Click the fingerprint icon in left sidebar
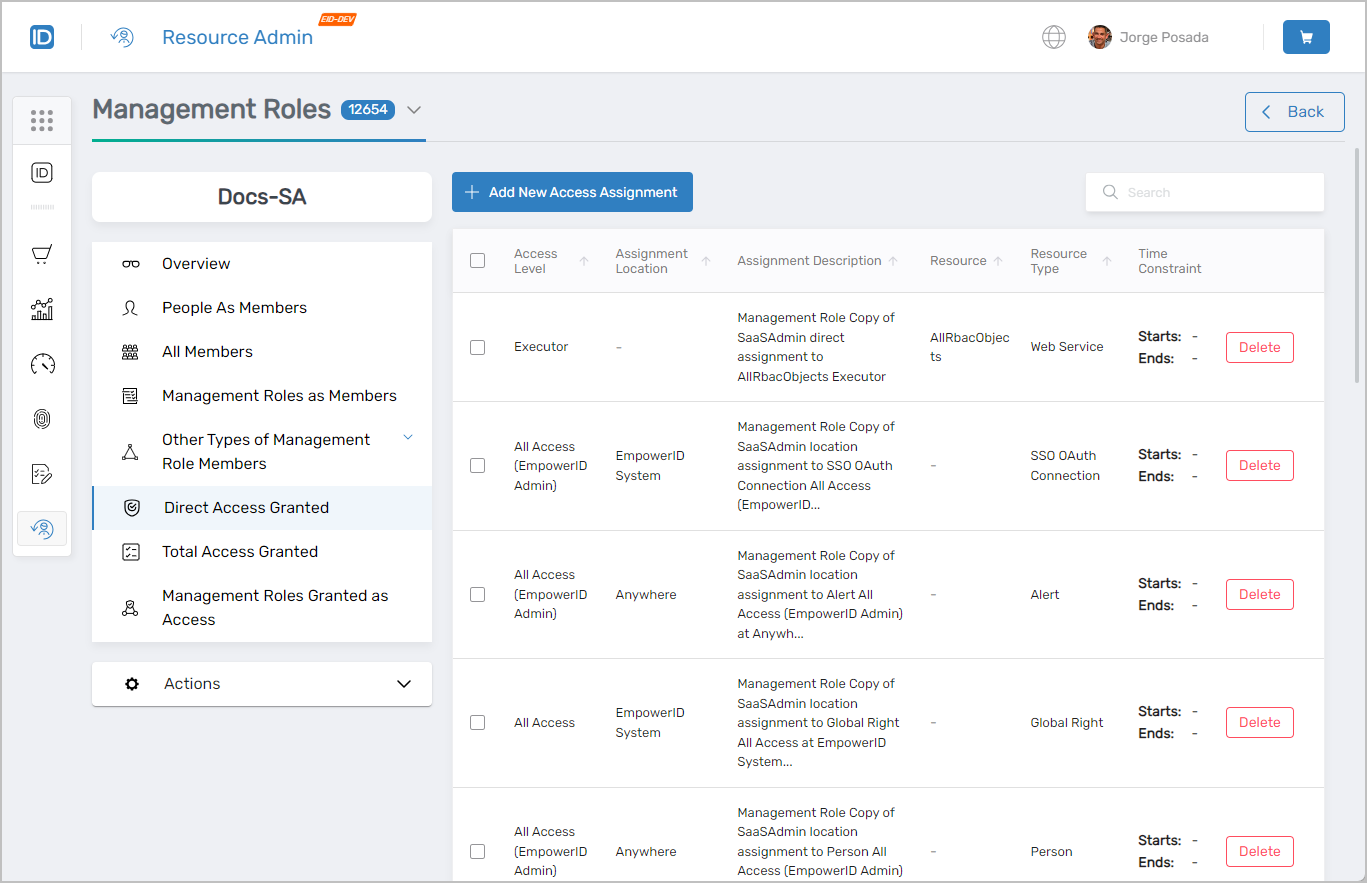The width and height of the screenshot is (1367, 883). 42,419
